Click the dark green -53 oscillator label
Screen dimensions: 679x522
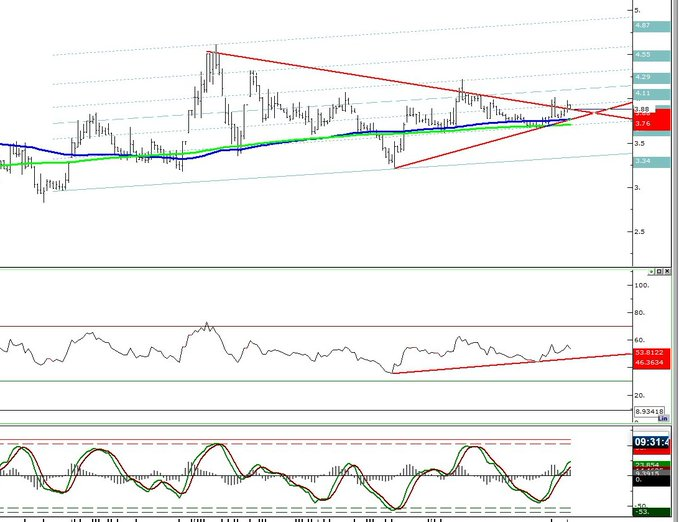(x=651, y=512)
